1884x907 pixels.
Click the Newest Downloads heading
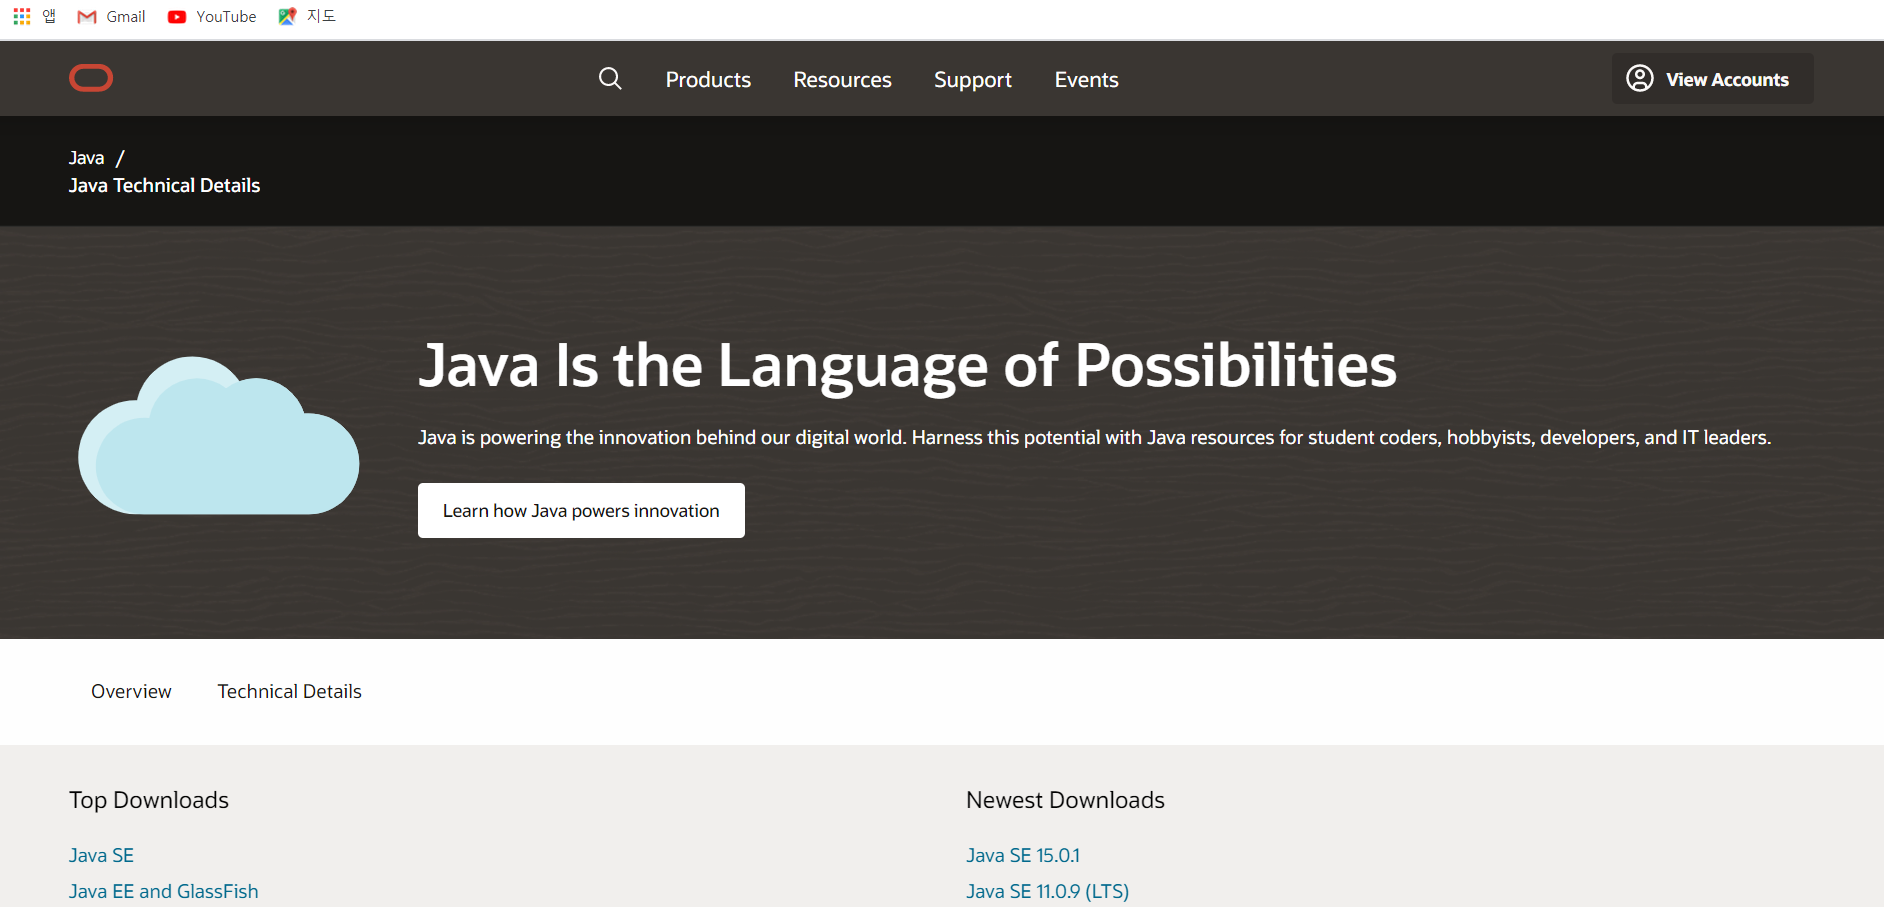[1065, 800]
